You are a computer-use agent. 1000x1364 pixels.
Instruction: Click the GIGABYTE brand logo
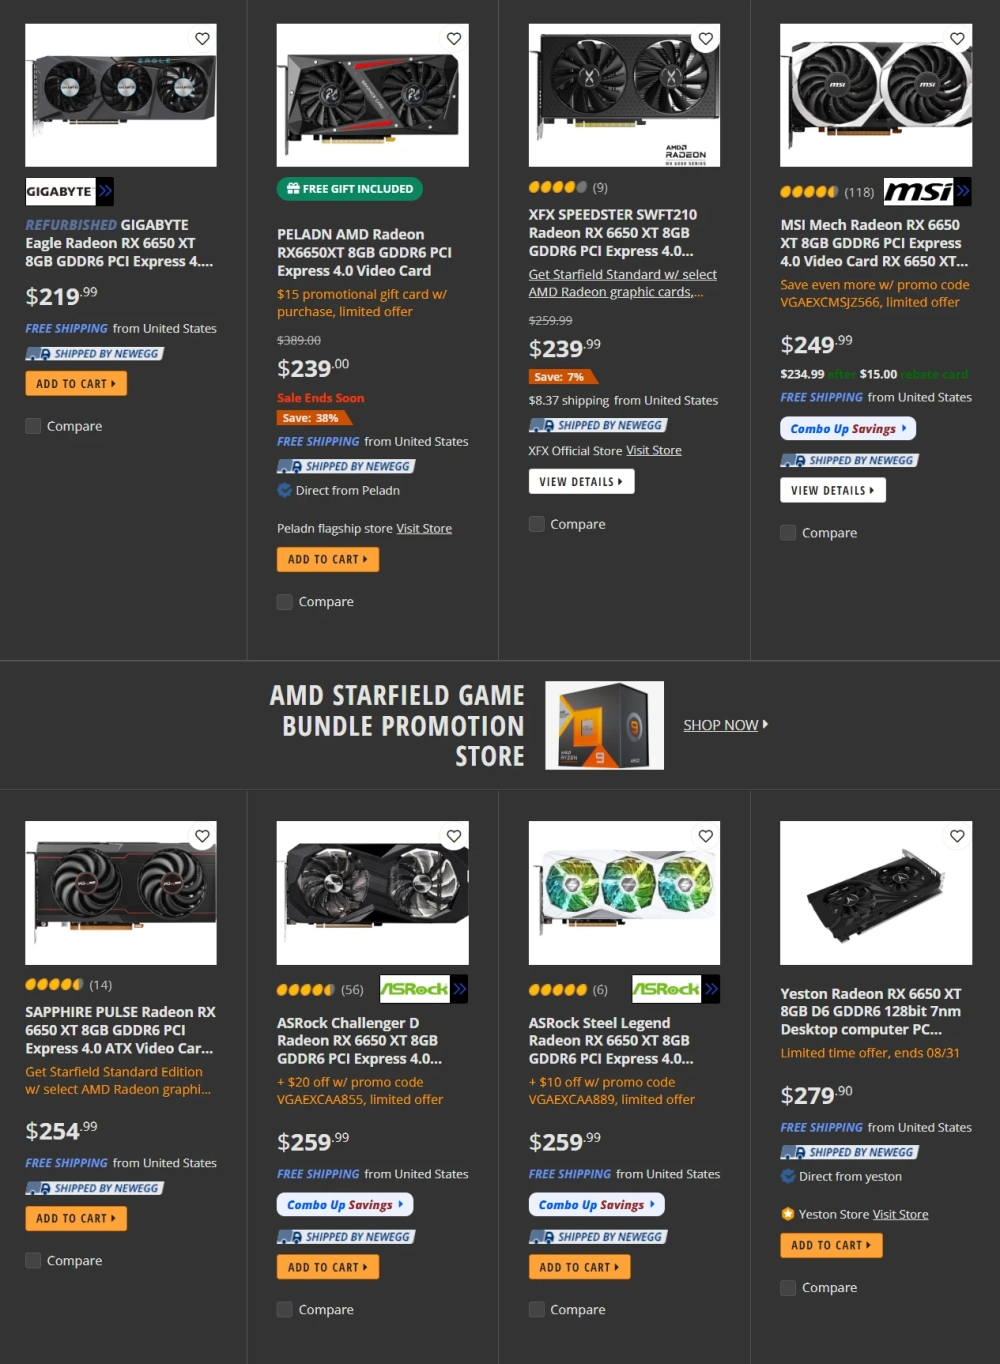pos(69,191)
